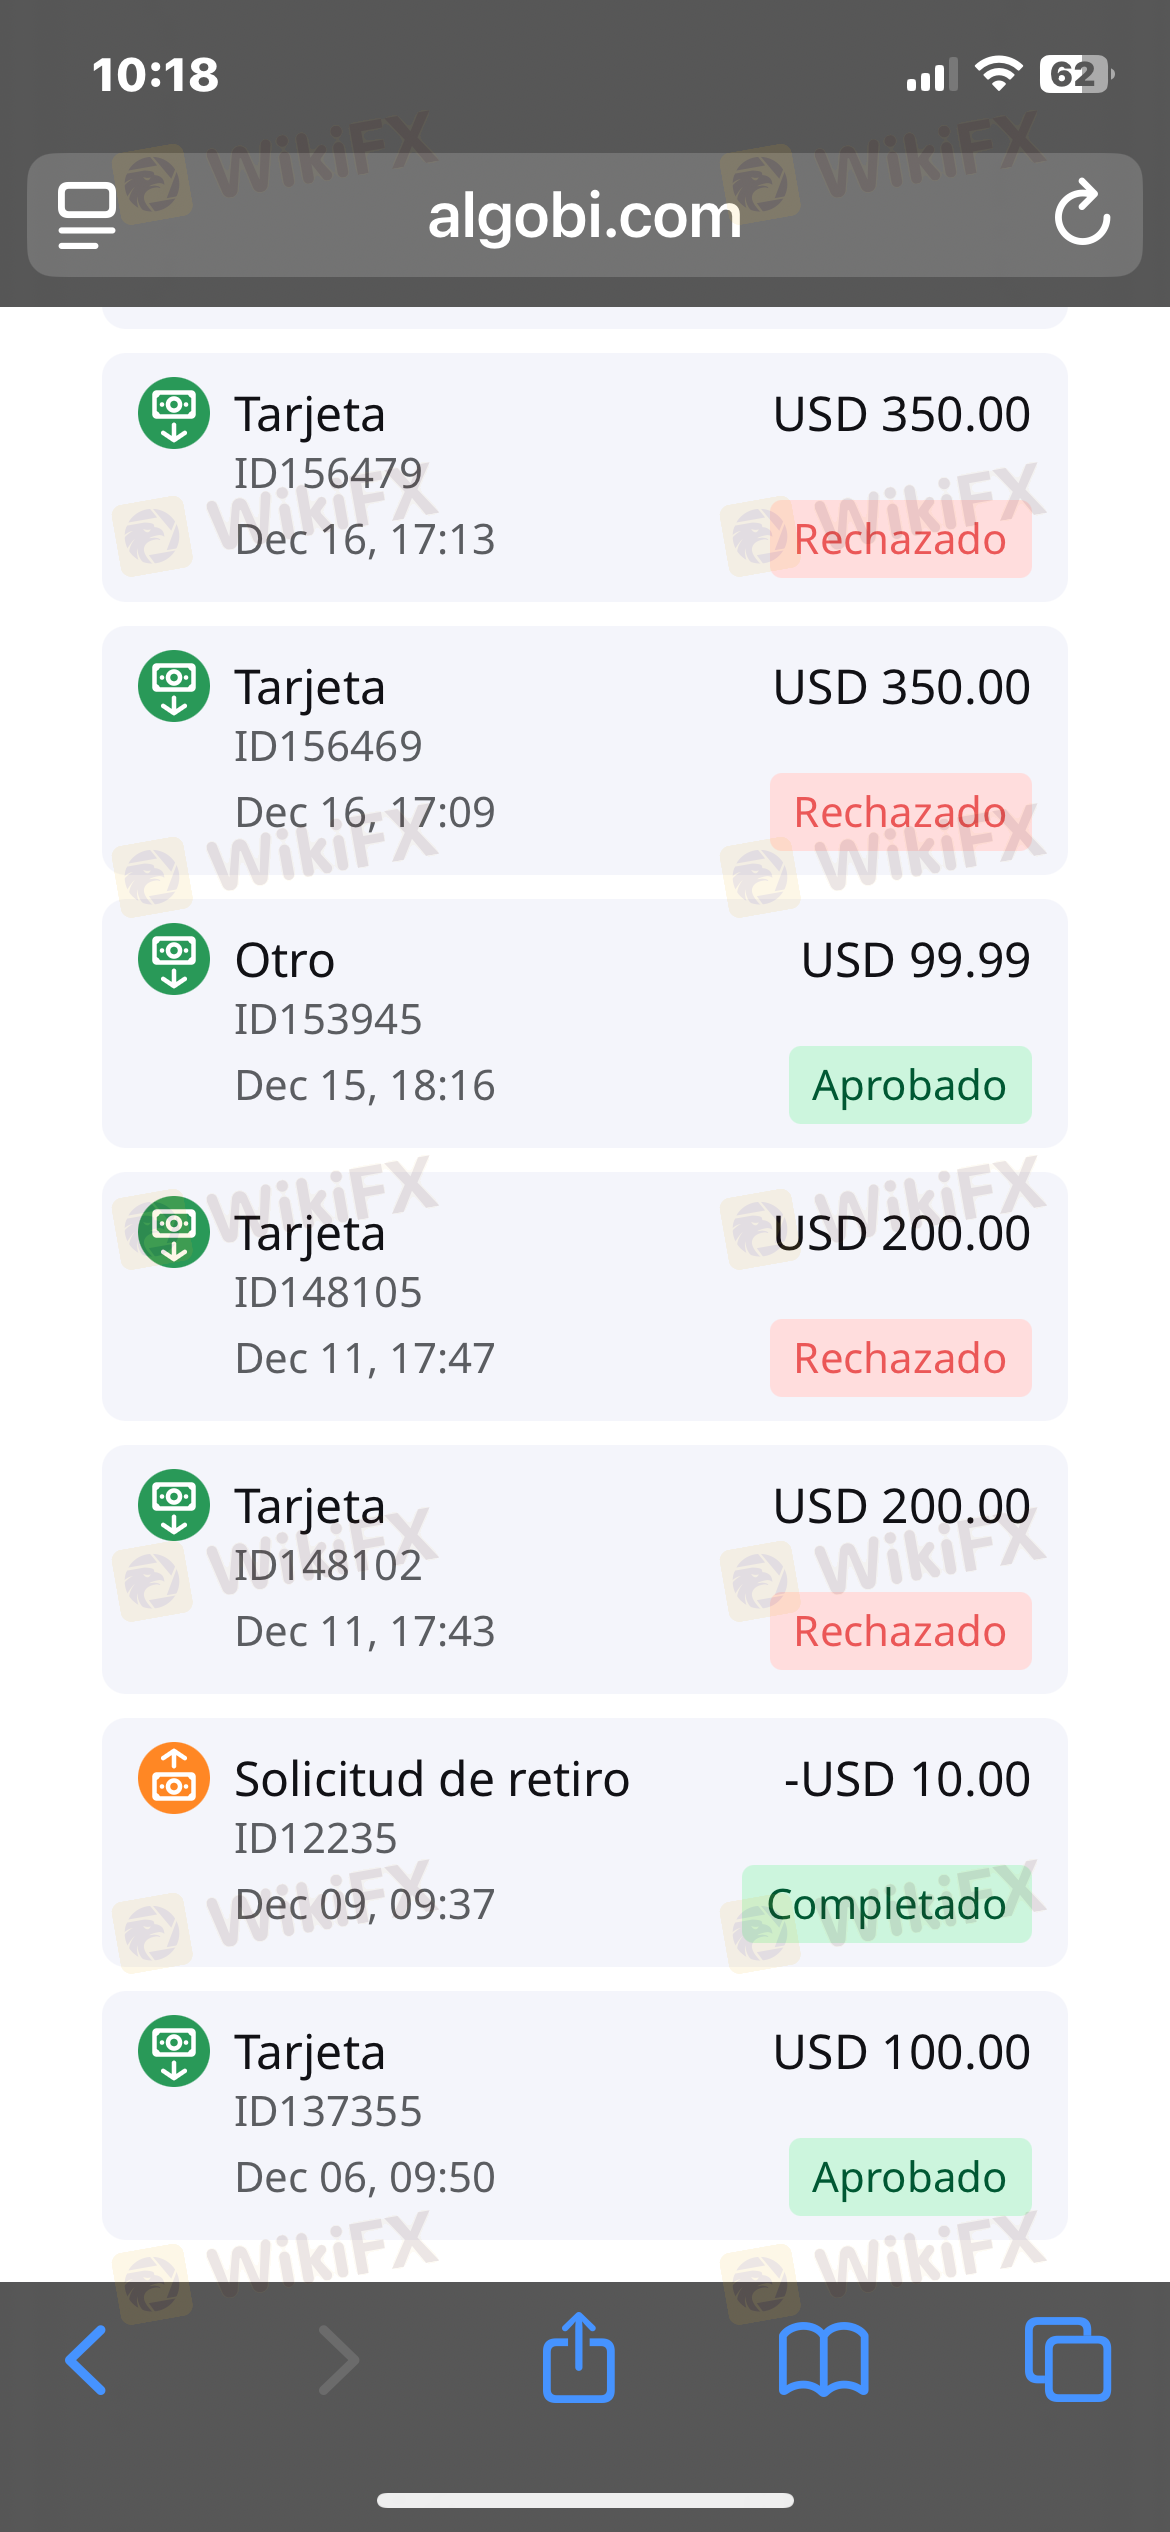
Task: Tap deposit icon for ID137355
Action: 174,2051
